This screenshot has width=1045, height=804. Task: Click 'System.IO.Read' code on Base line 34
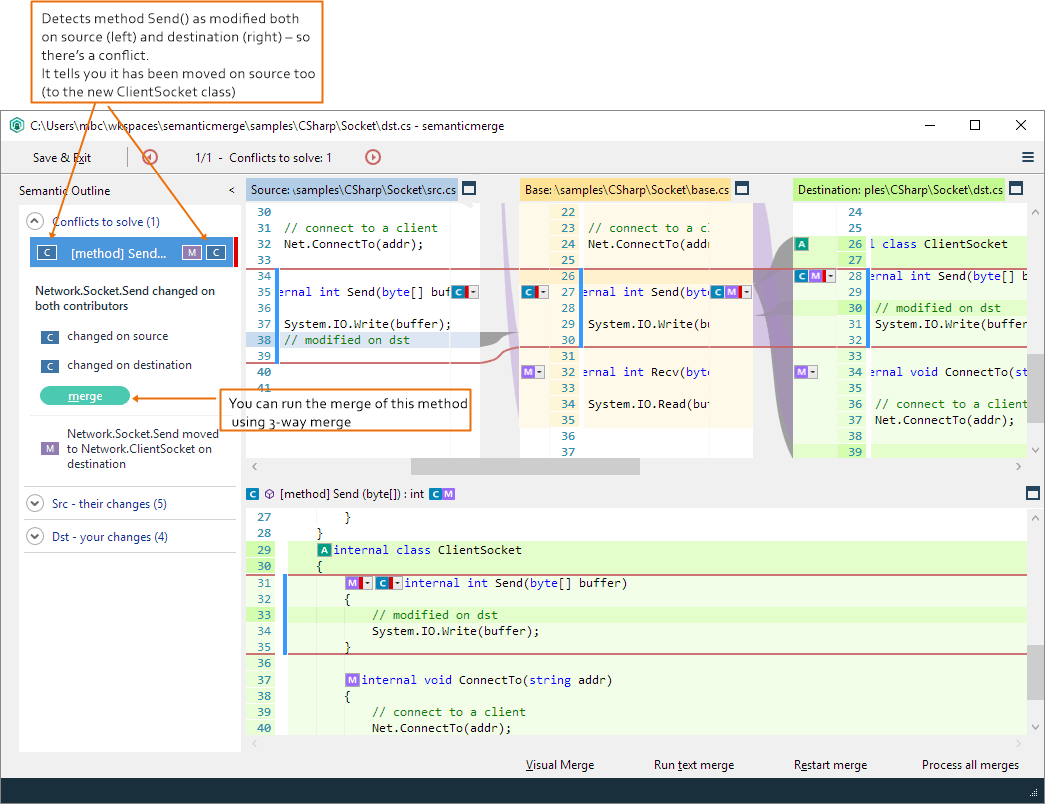point(648,404)
